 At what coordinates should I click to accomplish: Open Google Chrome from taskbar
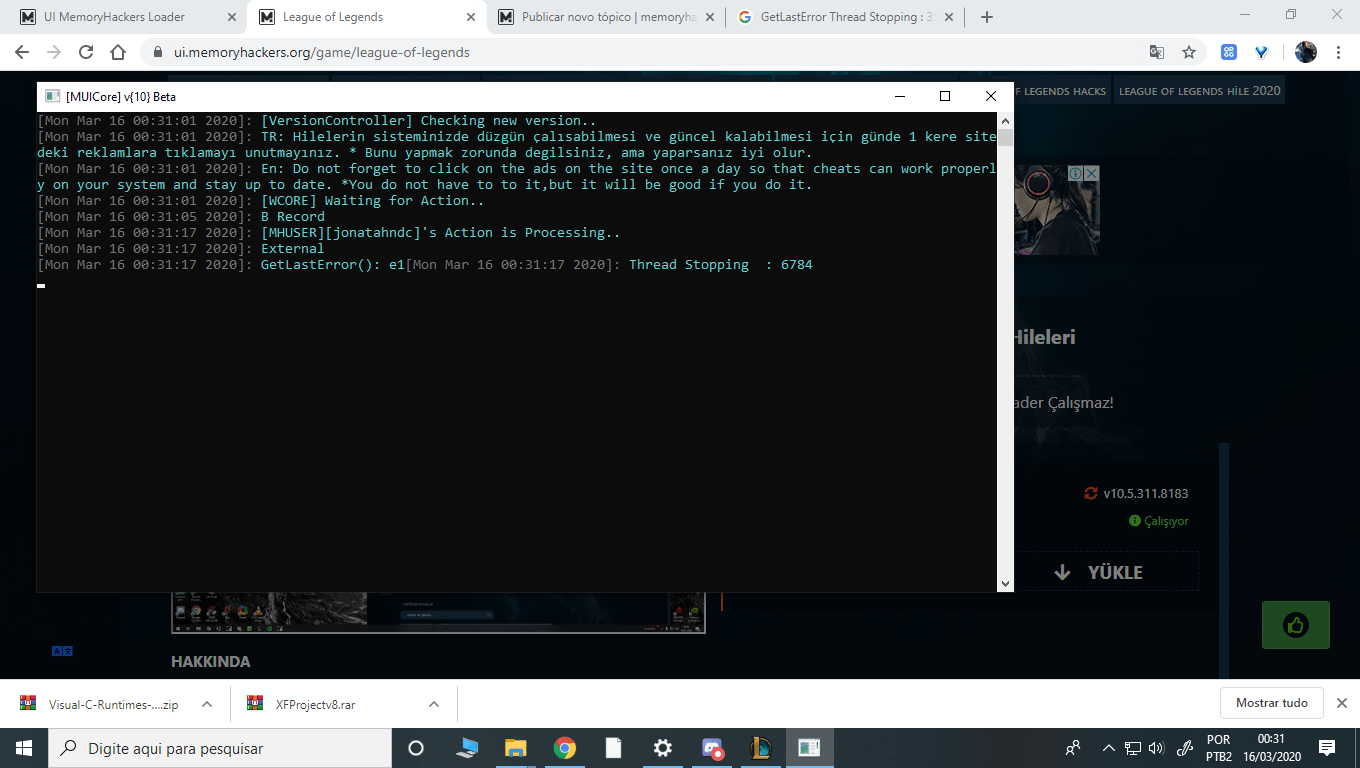[x=565, y=748]
